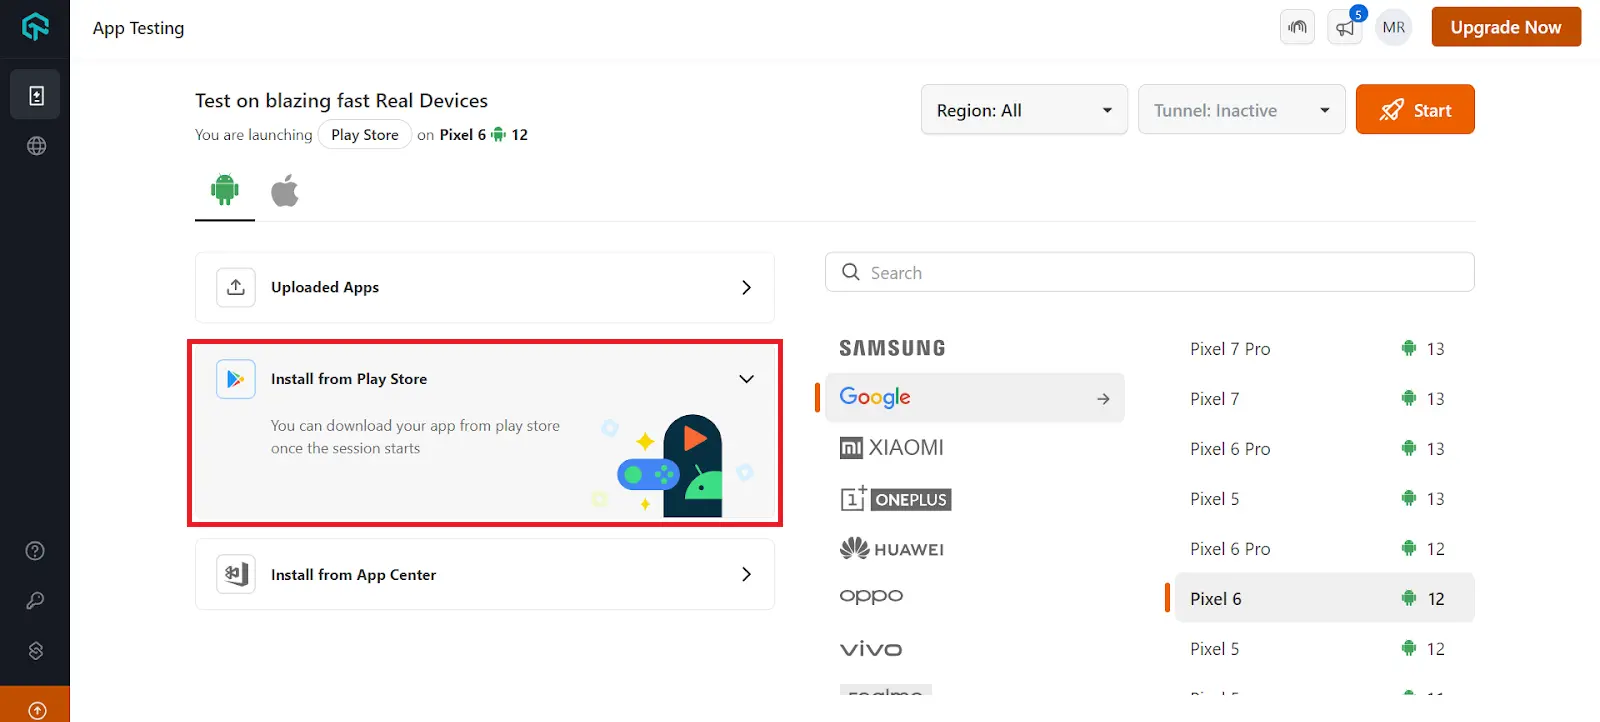Open the browser testing globe icon

pyautogui.click(x=36, y=146)
